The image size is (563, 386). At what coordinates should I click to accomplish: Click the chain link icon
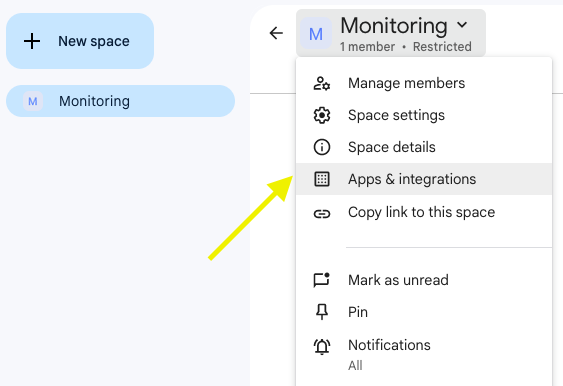tap(322, 214)
